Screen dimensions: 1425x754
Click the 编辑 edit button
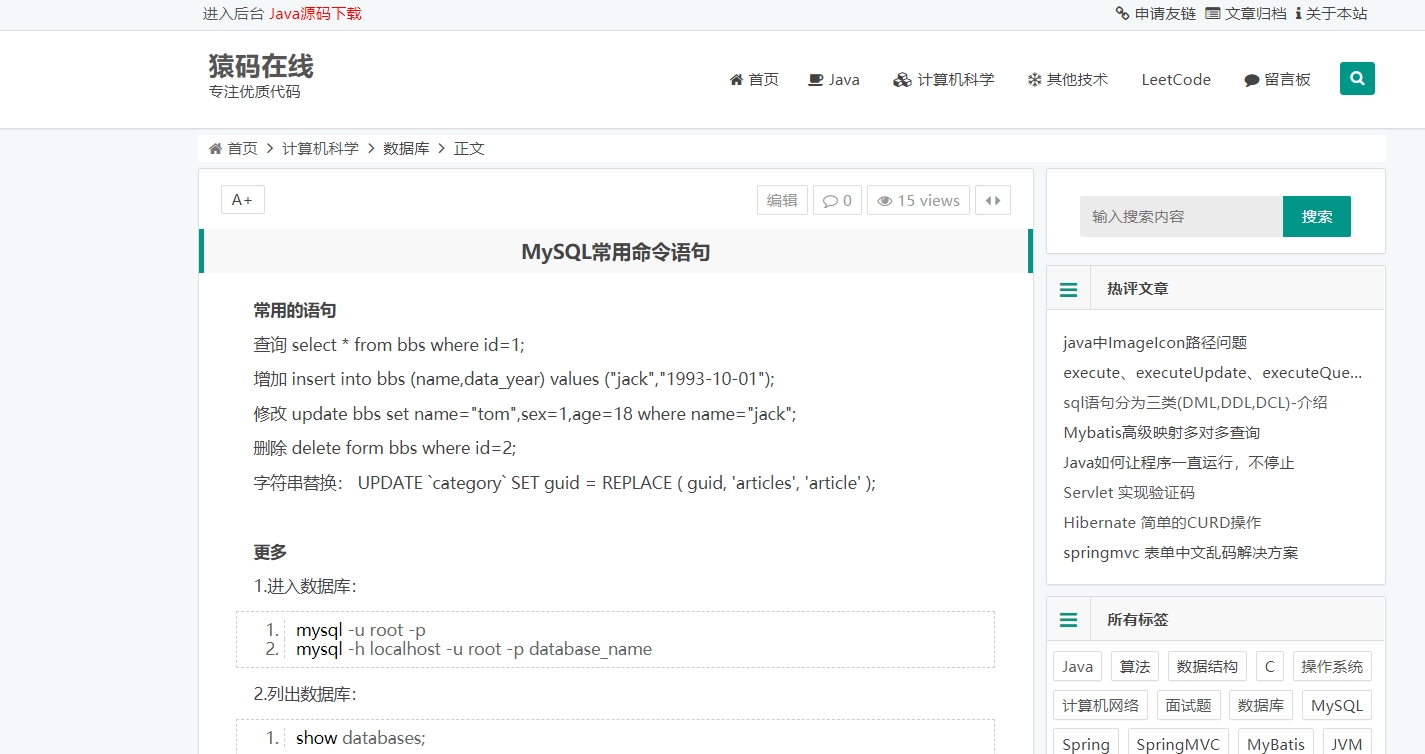pyautogui.click(x=782, y=200)
